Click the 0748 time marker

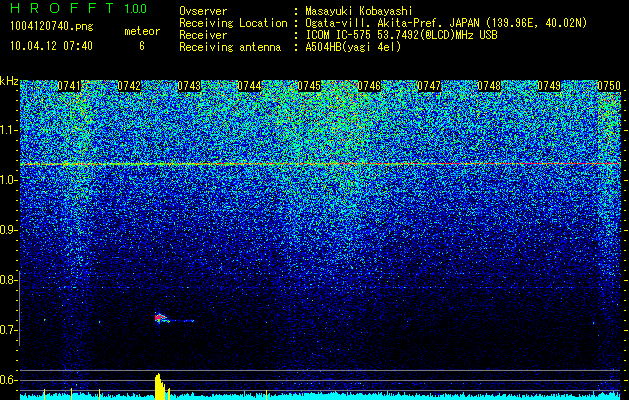tap(489, 86)
